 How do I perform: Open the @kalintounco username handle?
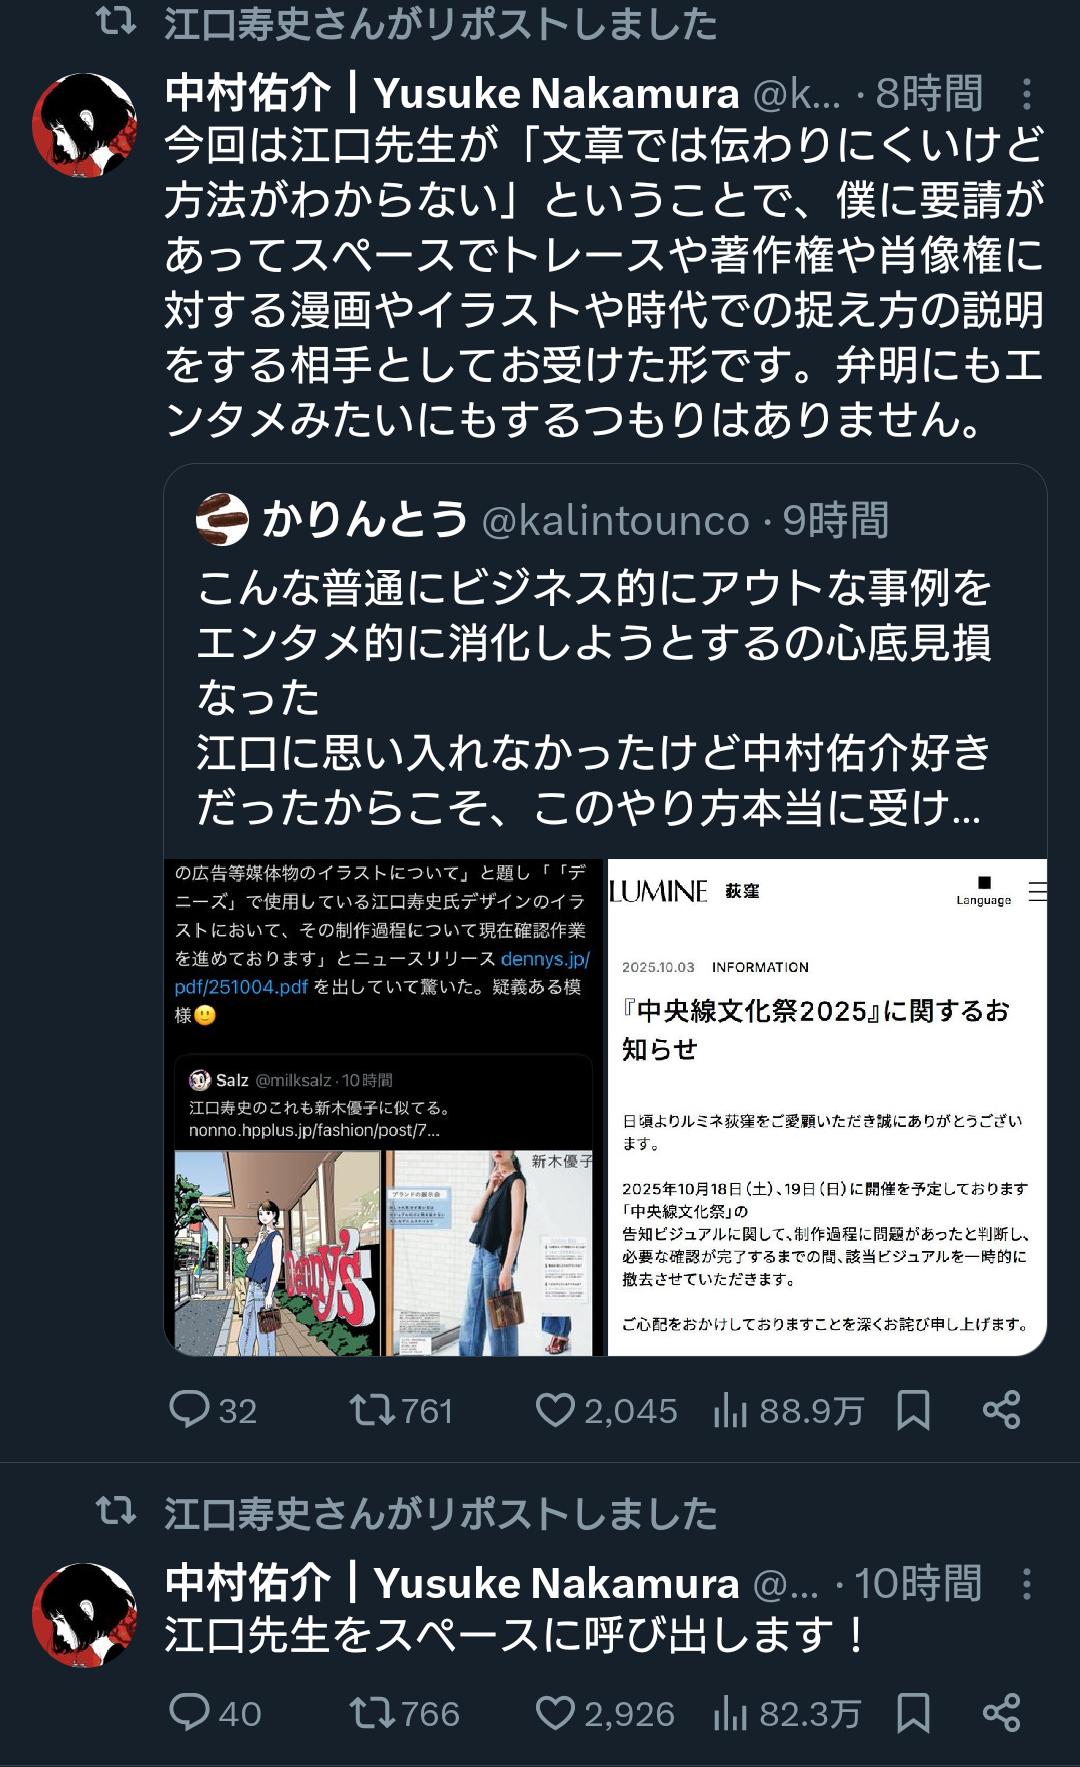[615, 521]
